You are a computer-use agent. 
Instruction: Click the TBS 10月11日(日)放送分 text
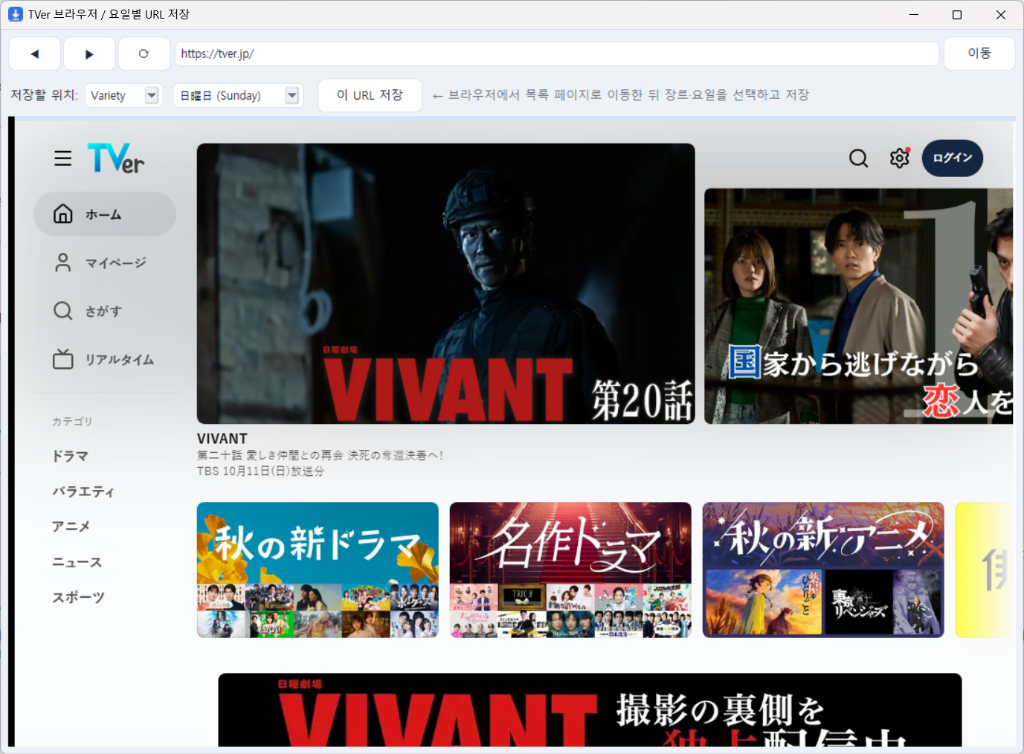[261, 471]
